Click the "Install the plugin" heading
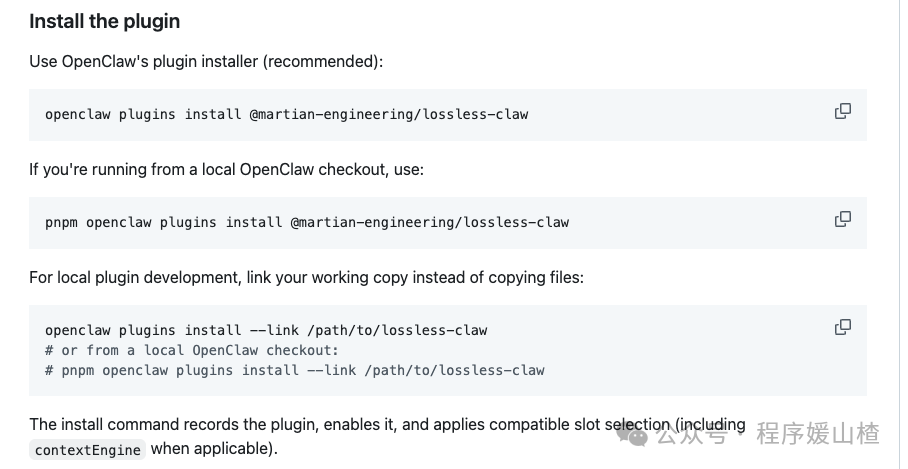 click(105, 21)
